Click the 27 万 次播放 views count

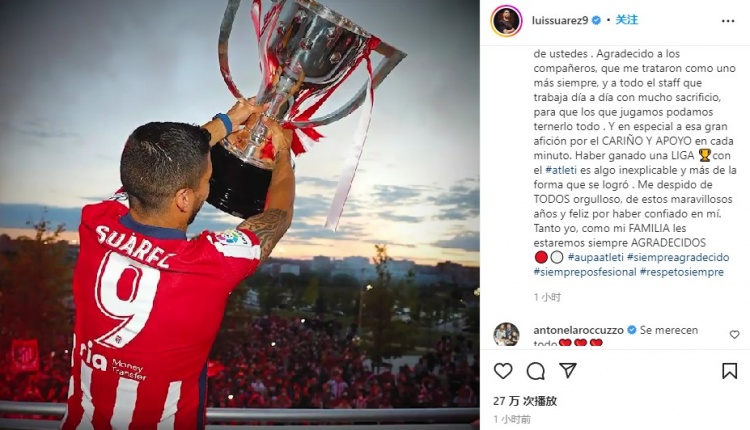(525, 401)
